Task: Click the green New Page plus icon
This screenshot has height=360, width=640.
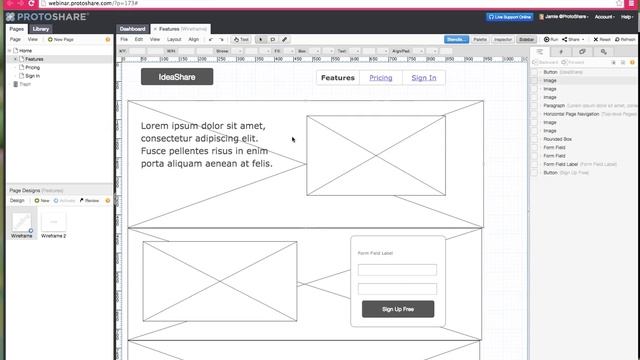Action: pyautogui.click(x=50, y=40)
